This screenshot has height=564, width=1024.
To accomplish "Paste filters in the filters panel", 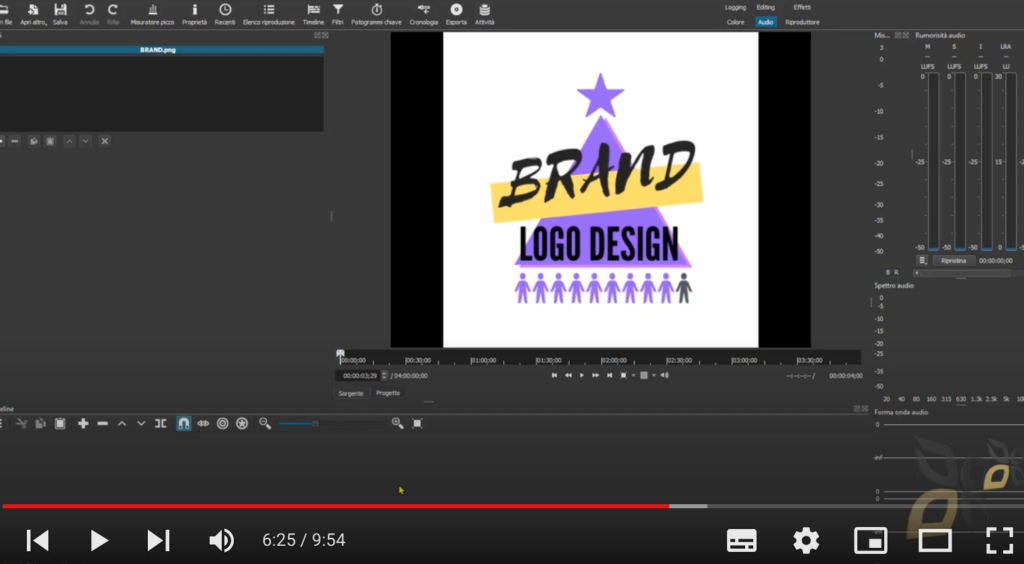I will (x=50, y=141).
